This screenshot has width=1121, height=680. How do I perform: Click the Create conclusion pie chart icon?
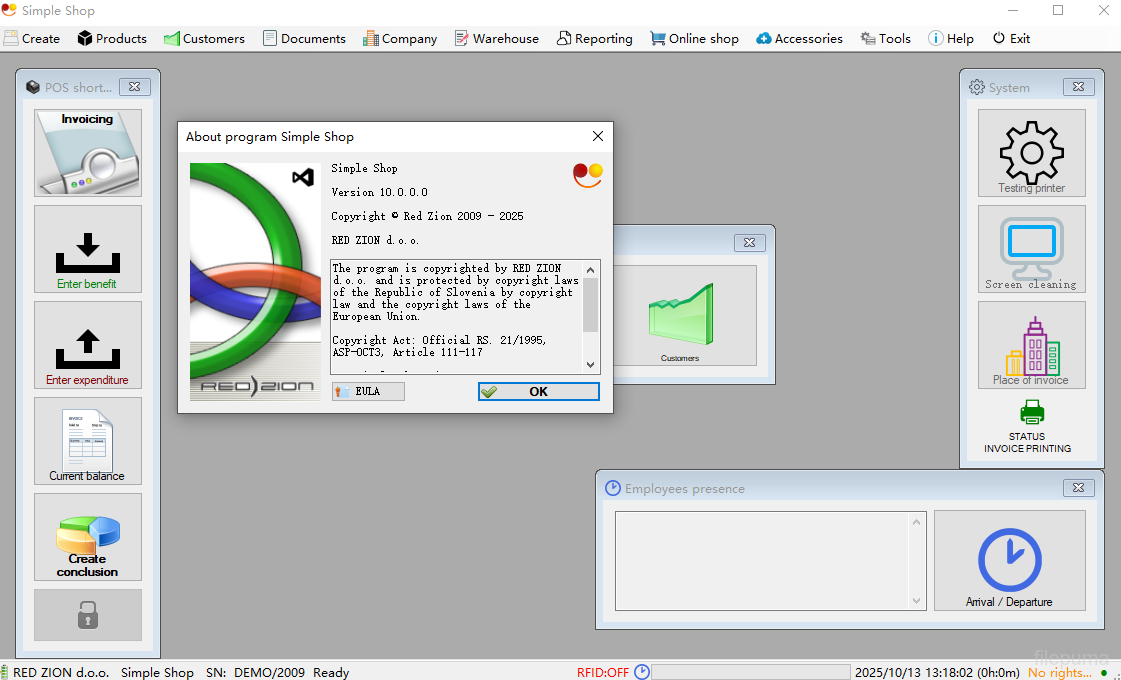tap(88, 537)
